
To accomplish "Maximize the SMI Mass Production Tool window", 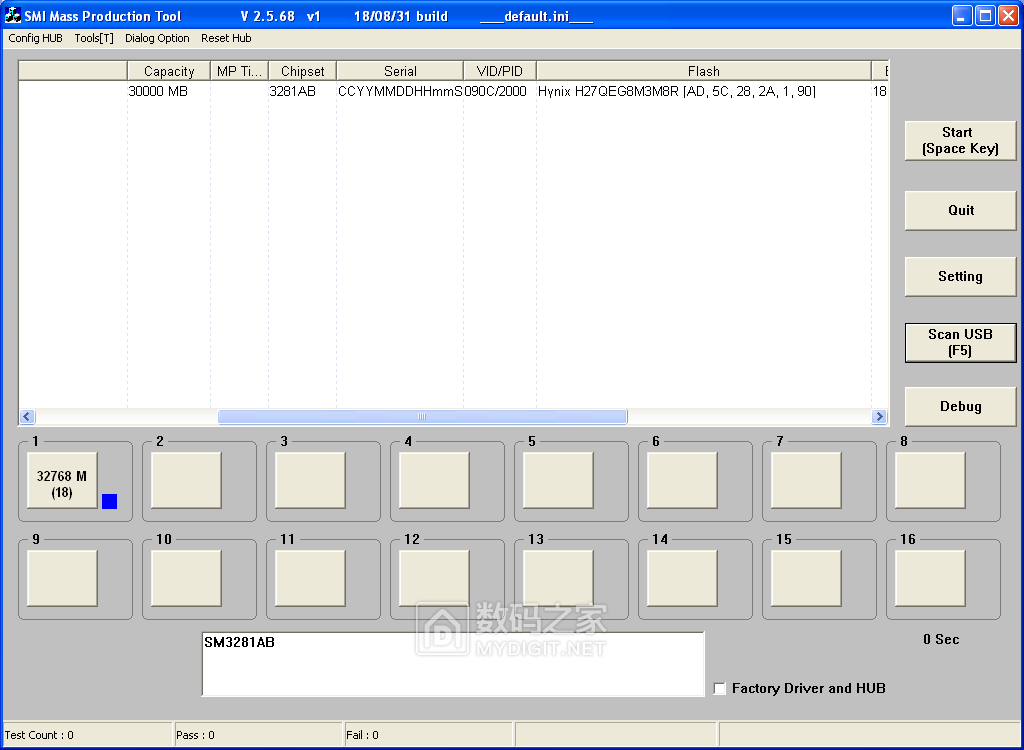I will [x=985, y=16].
